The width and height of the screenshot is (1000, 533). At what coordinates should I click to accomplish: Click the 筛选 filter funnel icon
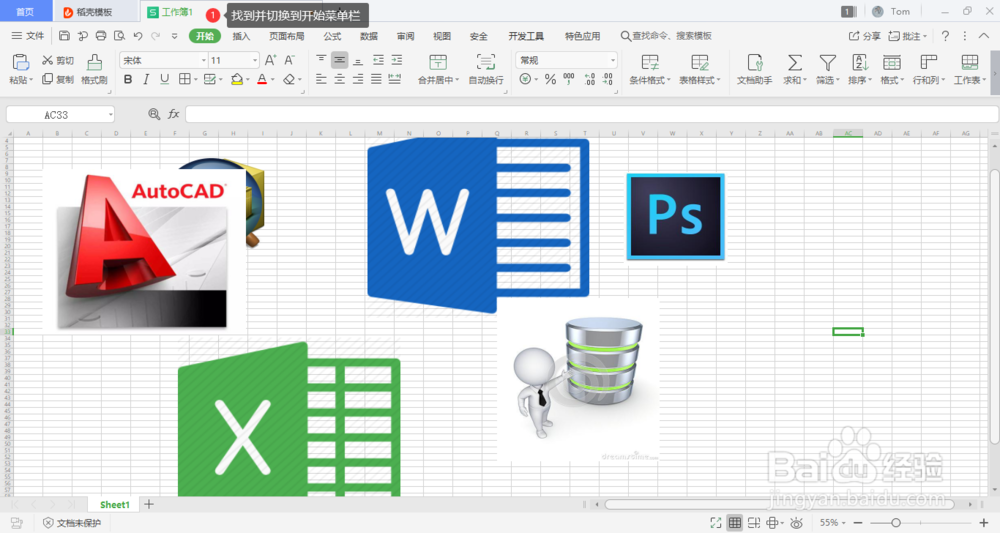tap(828, 62)
